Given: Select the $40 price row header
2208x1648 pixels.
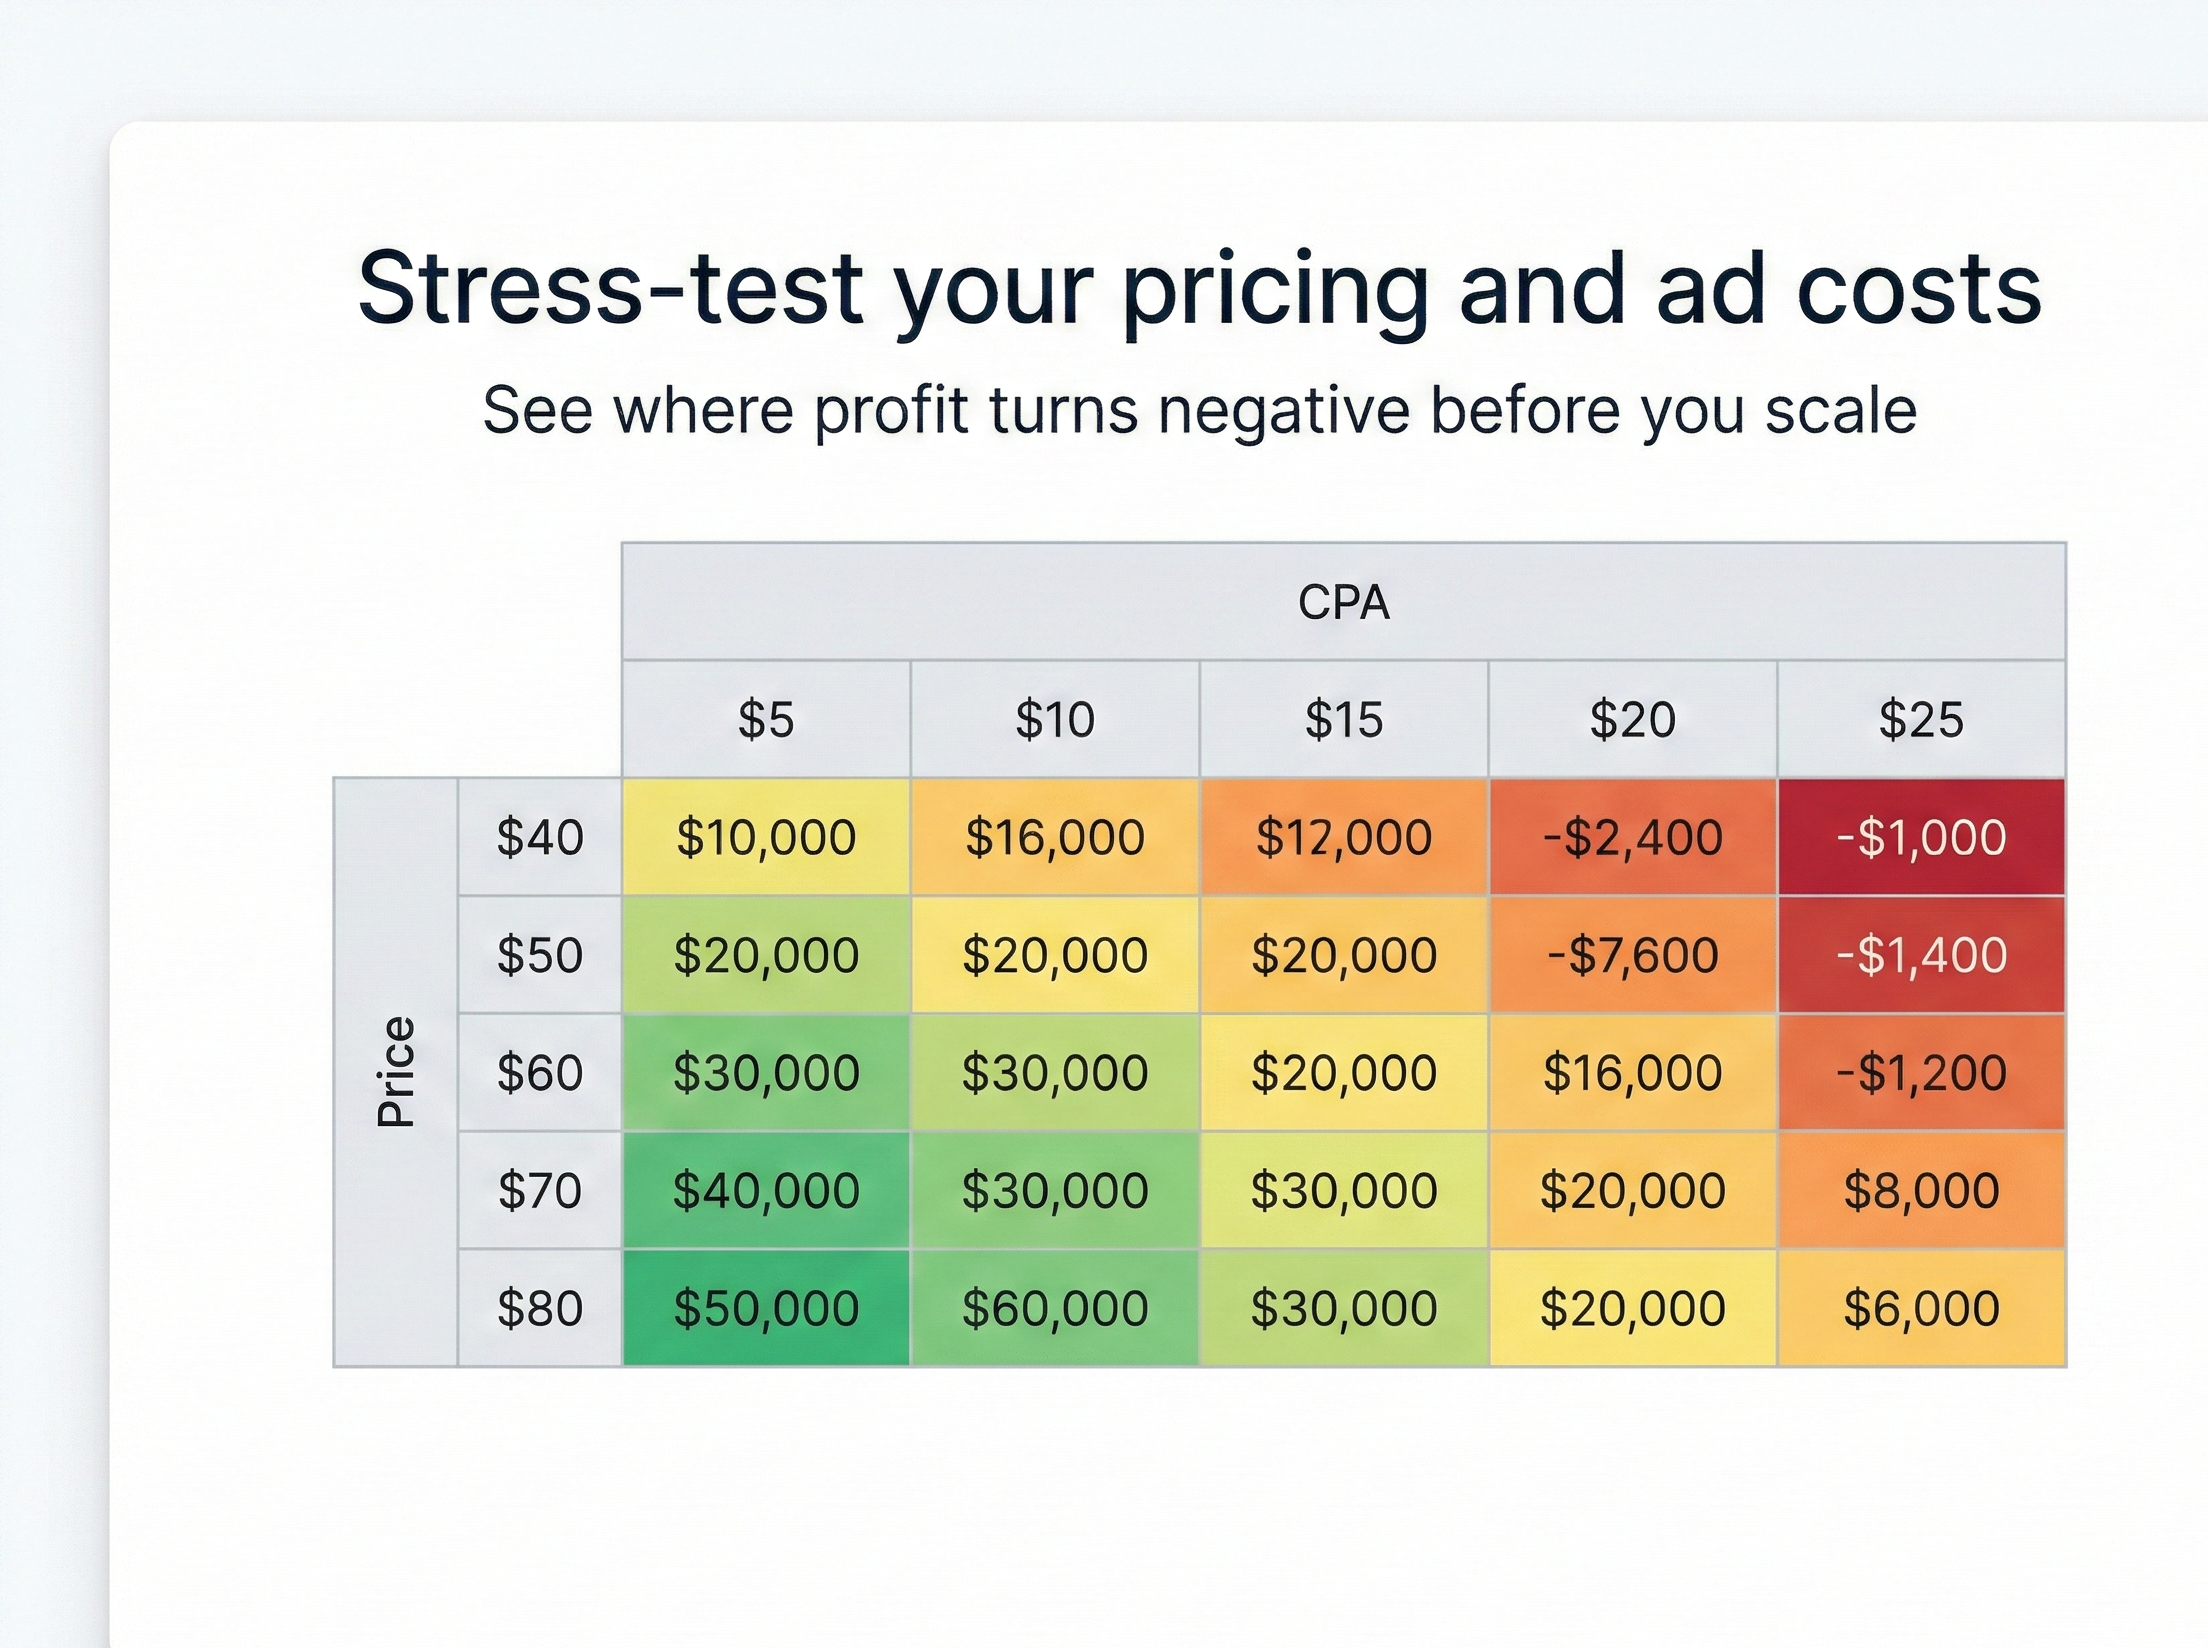Looking at the screenshot, I should (x=540, y=837).
